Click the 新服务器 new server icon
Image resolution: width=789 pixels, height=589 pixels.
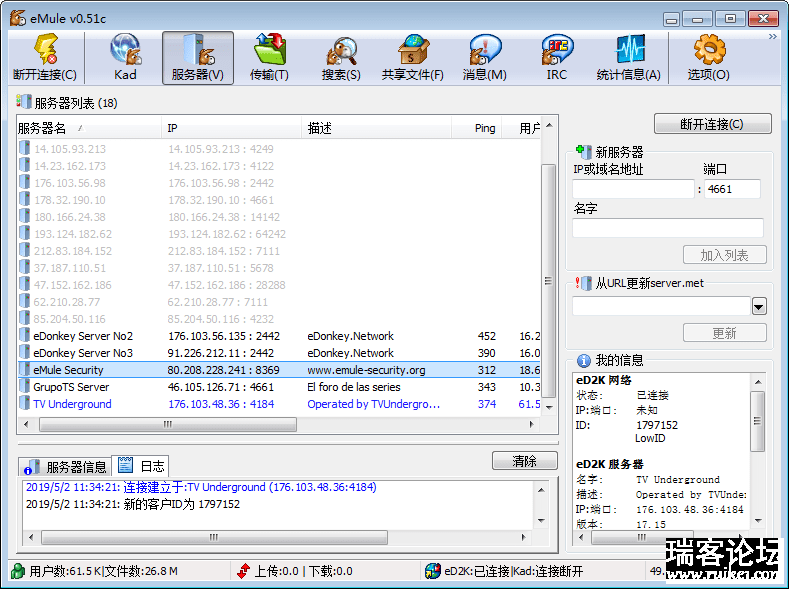pos(584,151)
